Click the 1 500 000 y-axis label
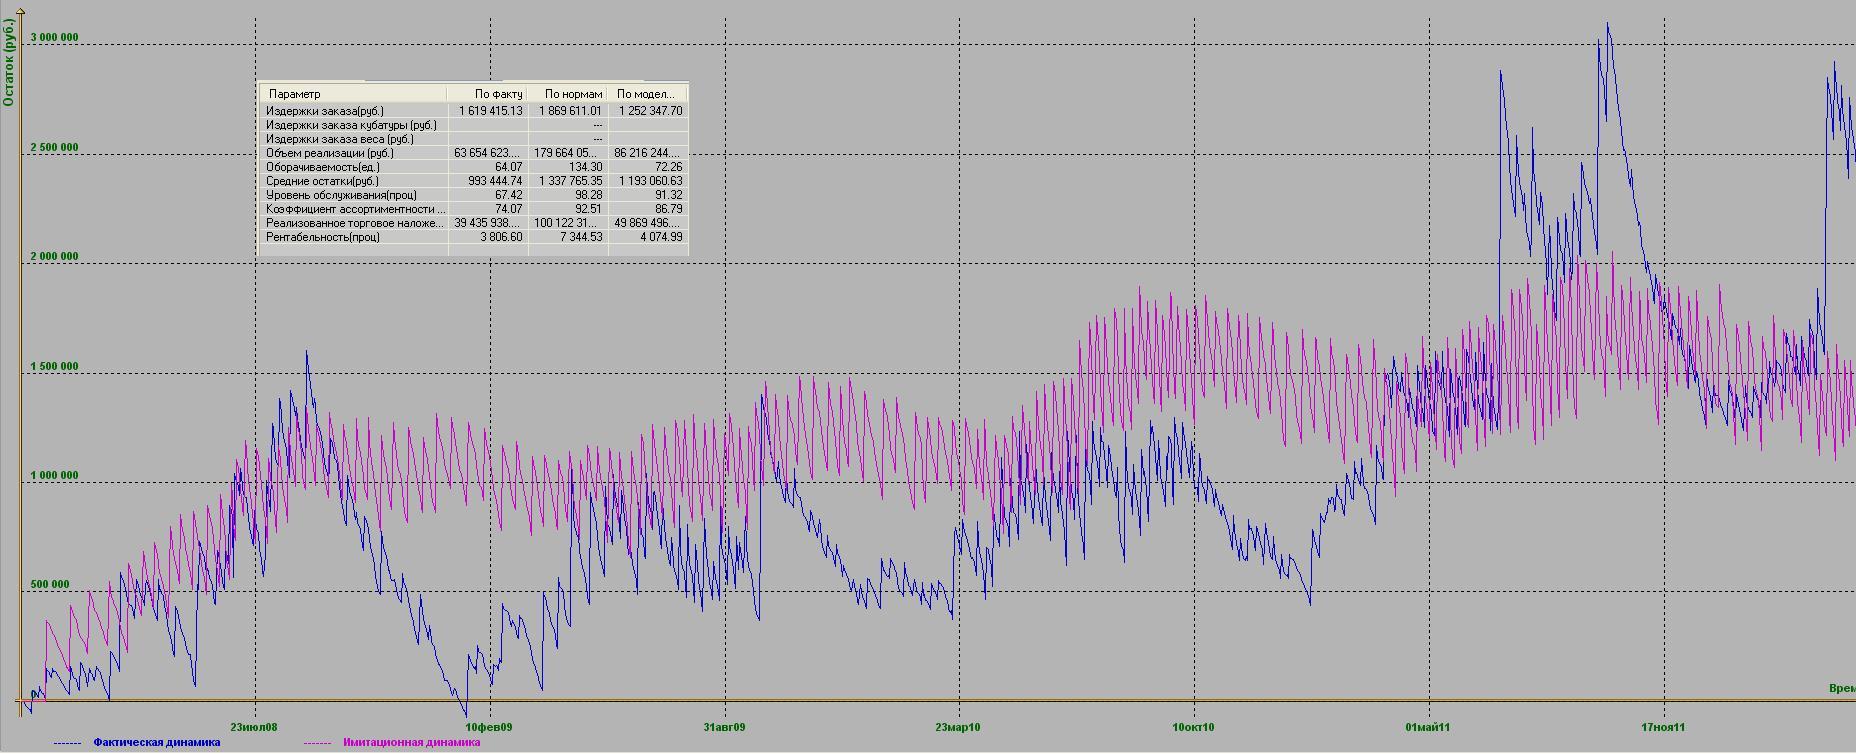This screenshot has width=1856, height=754. click(x=54, y=367)
